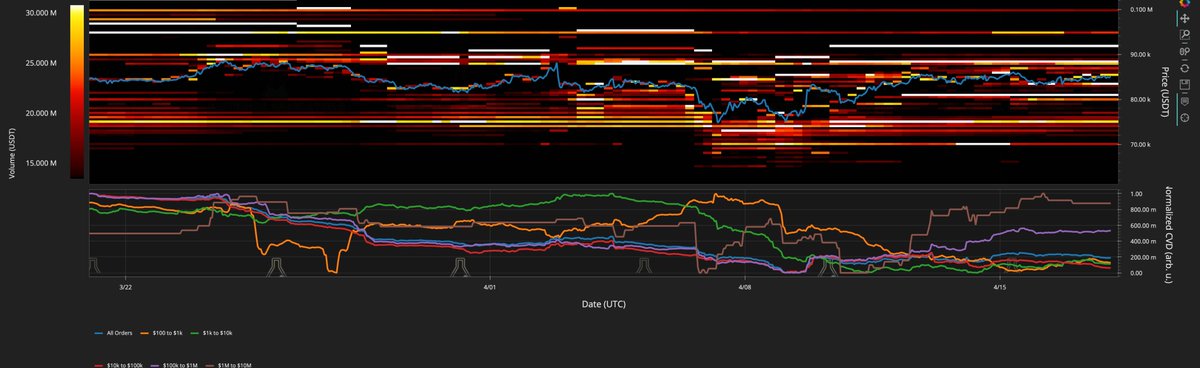The image size is (1200, 368).
Task: Select the Box Zoom tool
Action: tap(1184, 34)
